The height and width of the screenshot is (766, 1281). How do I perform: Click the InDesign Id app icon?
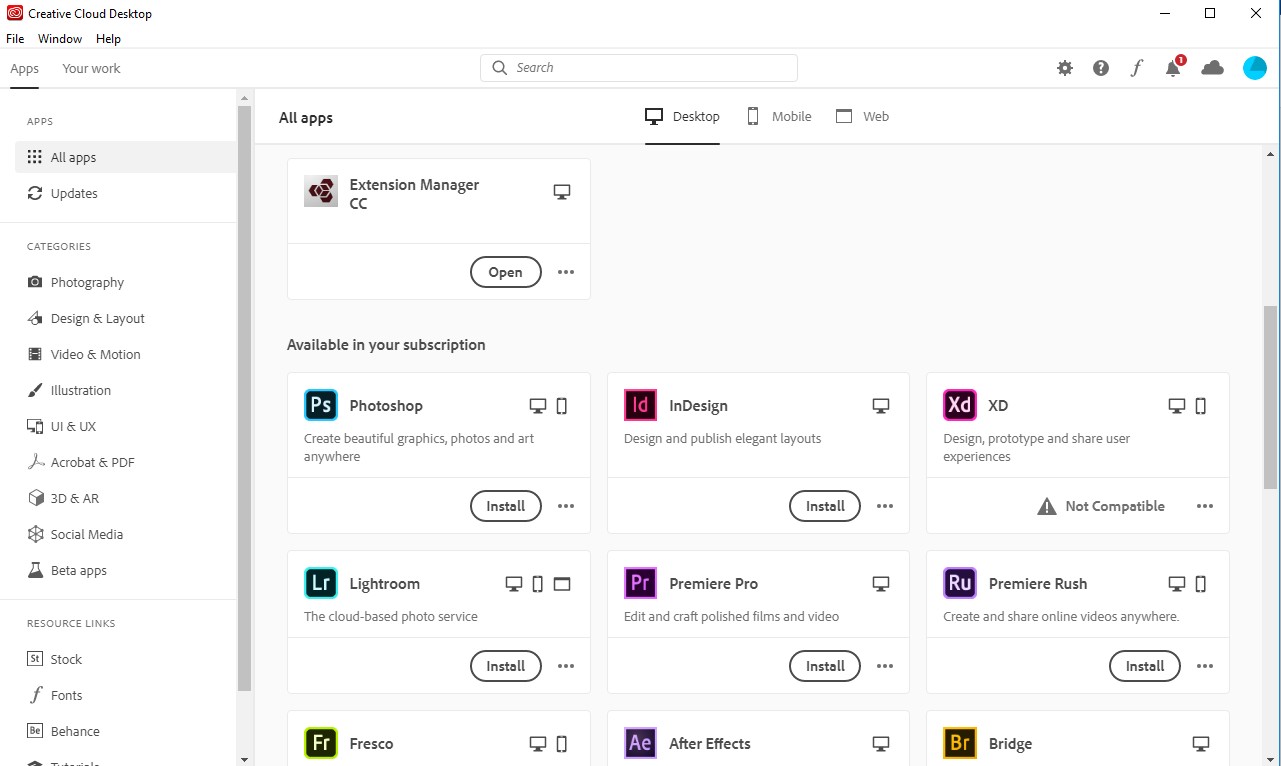(641, 405)
